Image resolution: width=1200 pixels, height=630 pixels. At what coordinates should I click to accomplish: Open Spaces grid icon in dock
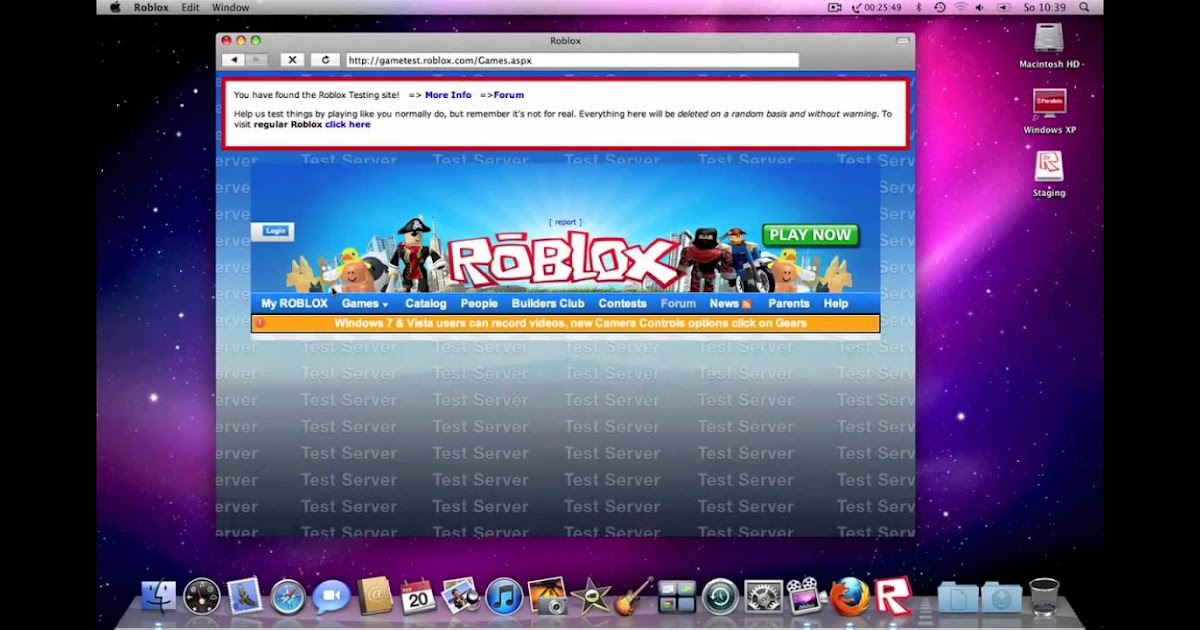click(676, 597)
